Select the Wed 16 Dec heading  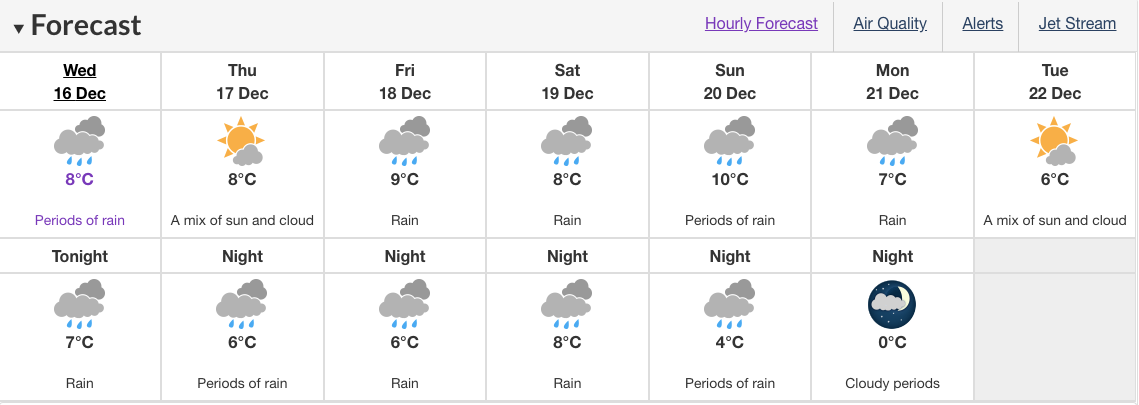point(80,82)
